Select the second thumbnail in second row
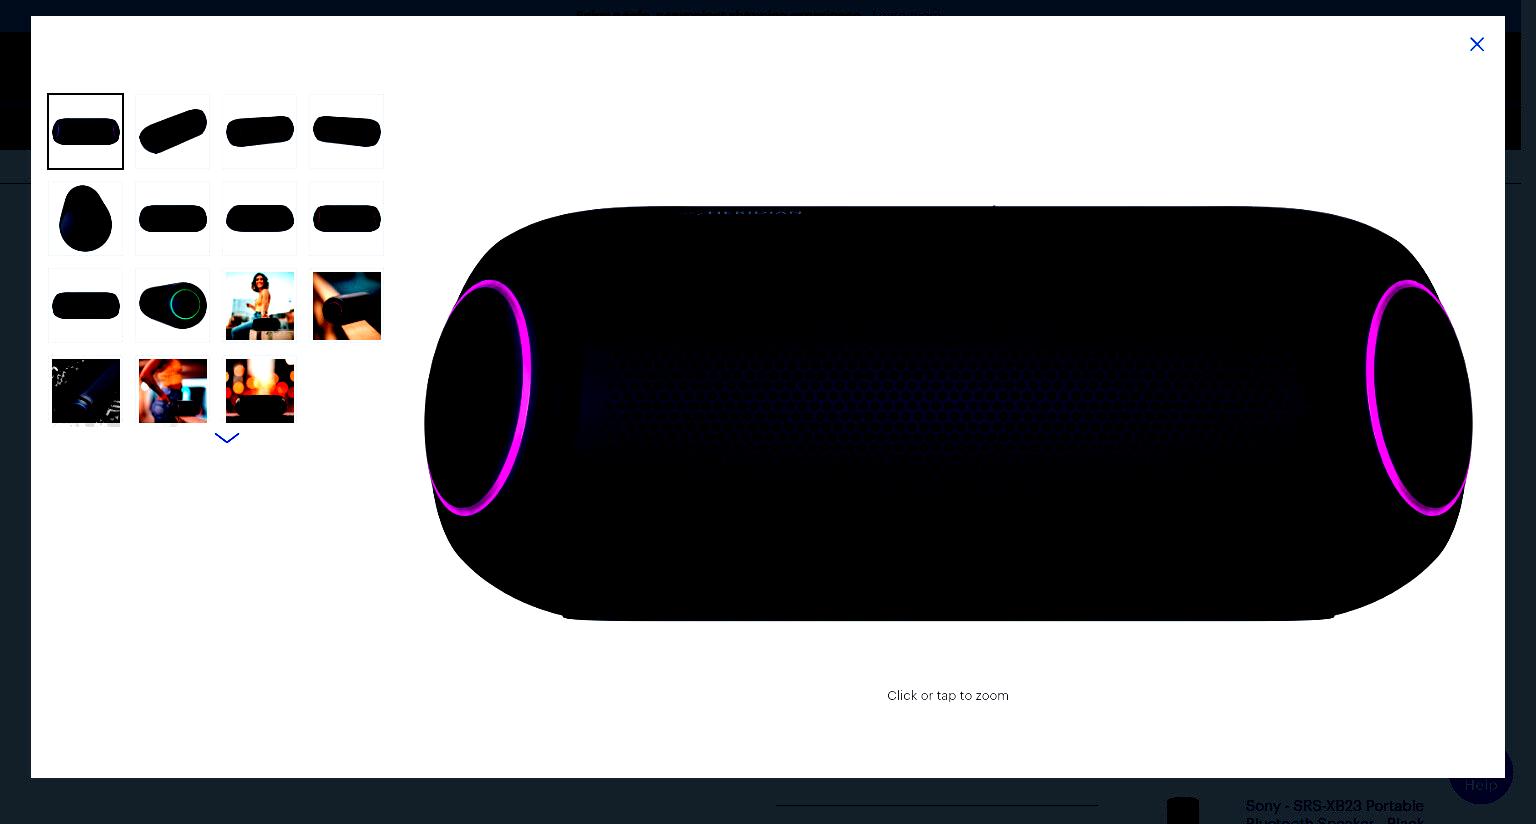This screenshot has height=824, width=1536. point(173,218)
